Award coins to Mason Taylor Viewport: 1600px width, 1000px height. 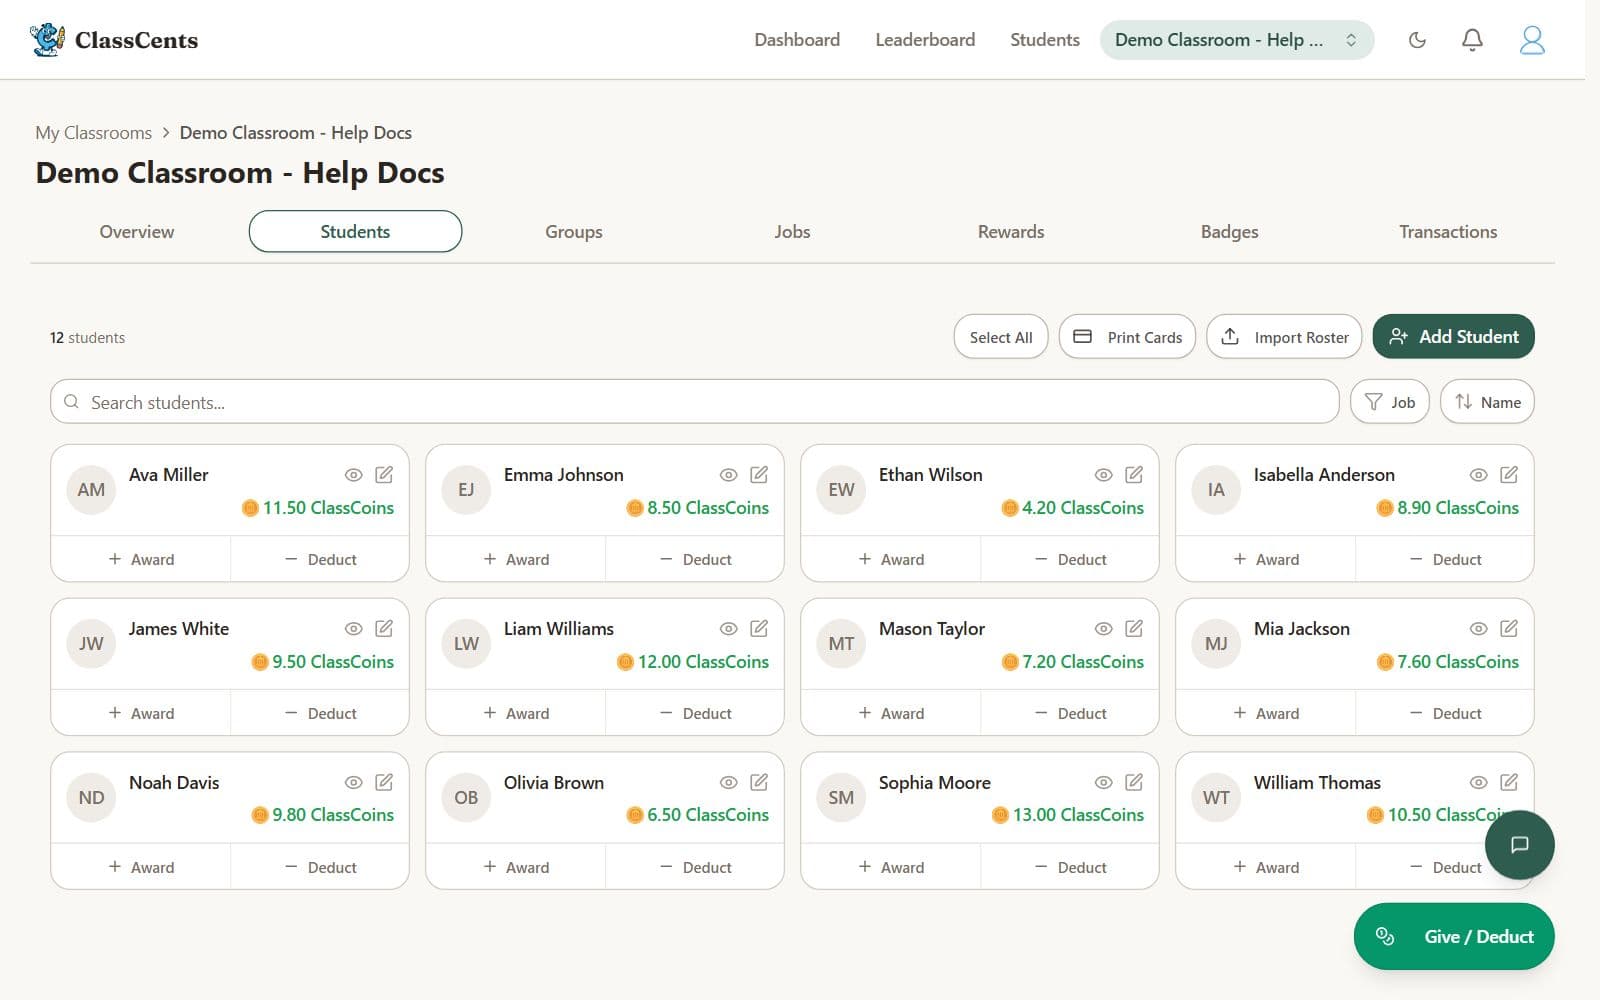click(891, 713)
